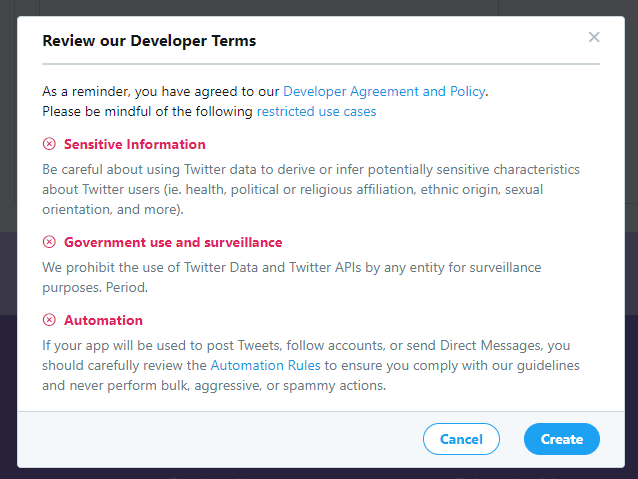Follow the Automation Rules link

pos(265,365)
